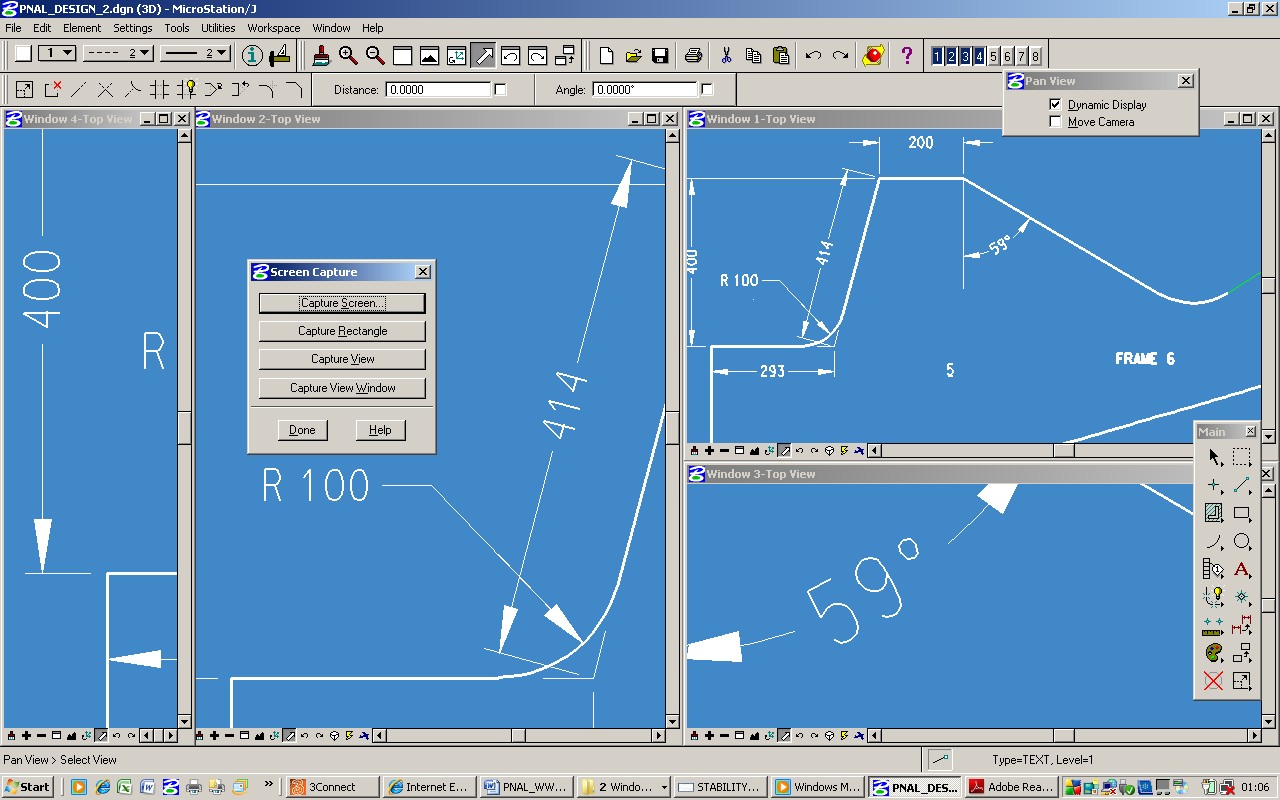Expand the dashed line style dropdown
This screenshot has width=1280, height=800.
[117, 53]
